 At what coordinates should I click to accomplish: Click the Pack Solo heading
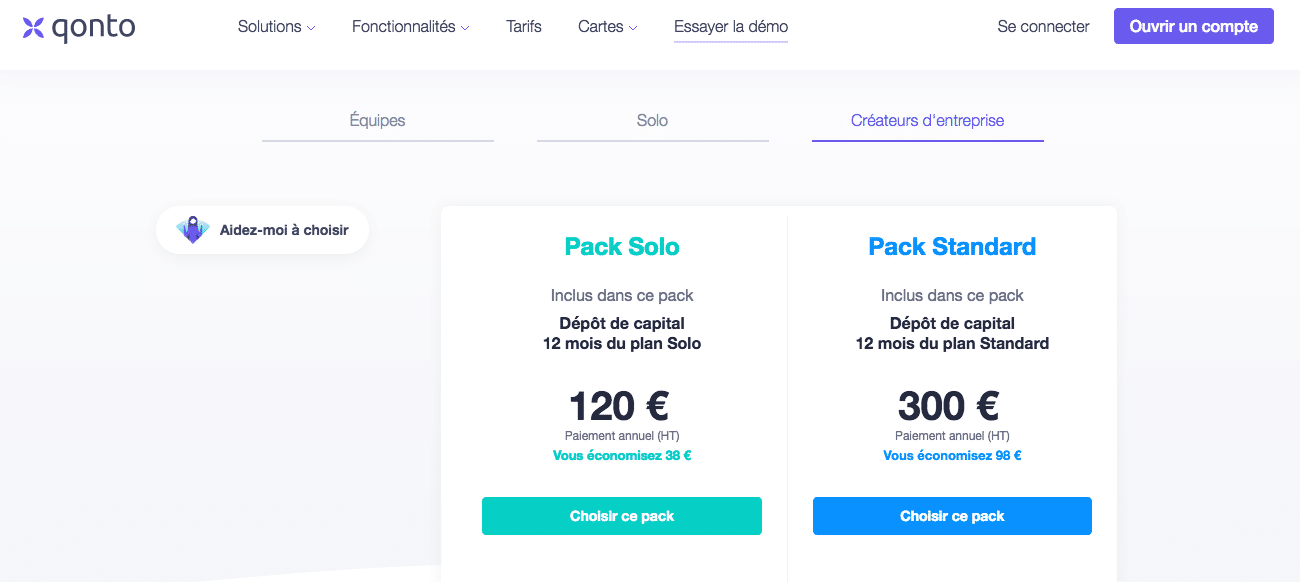click(622, 247)
